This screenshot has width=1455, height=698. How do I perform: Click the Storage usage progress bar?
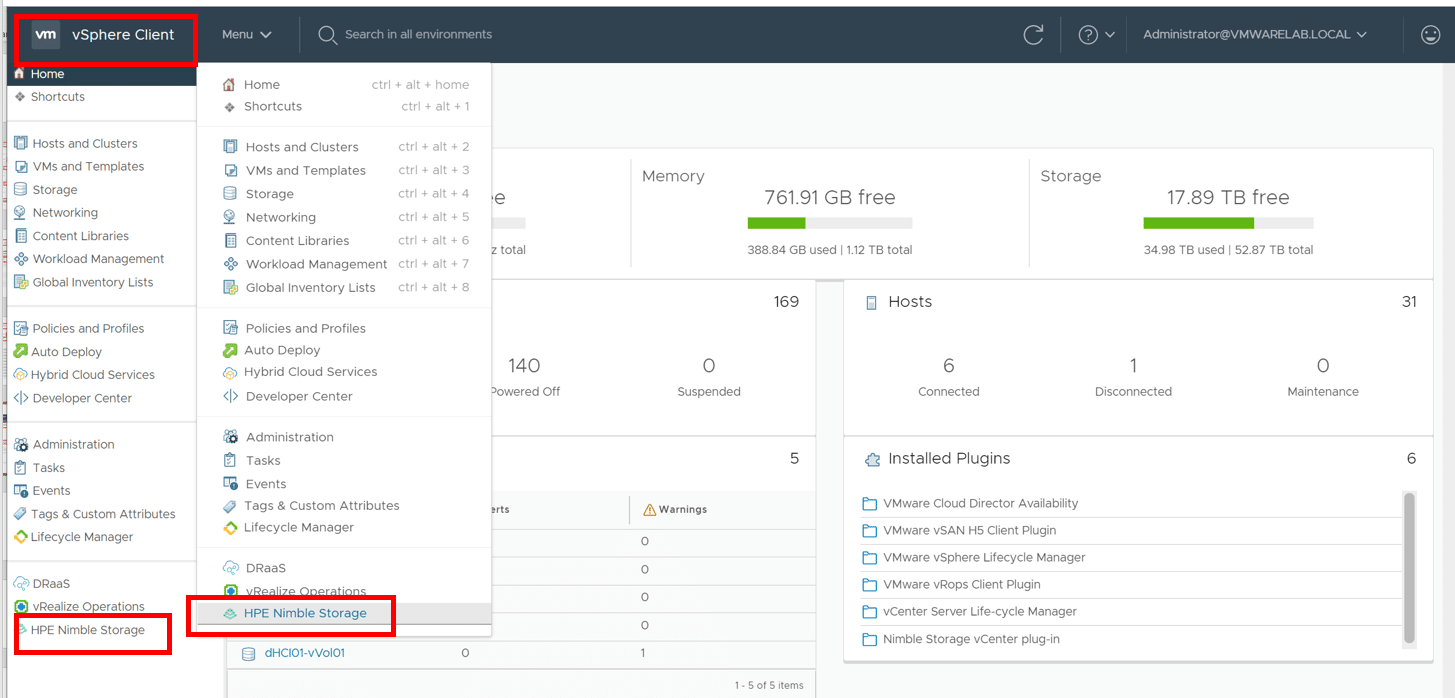(1228, 223)
